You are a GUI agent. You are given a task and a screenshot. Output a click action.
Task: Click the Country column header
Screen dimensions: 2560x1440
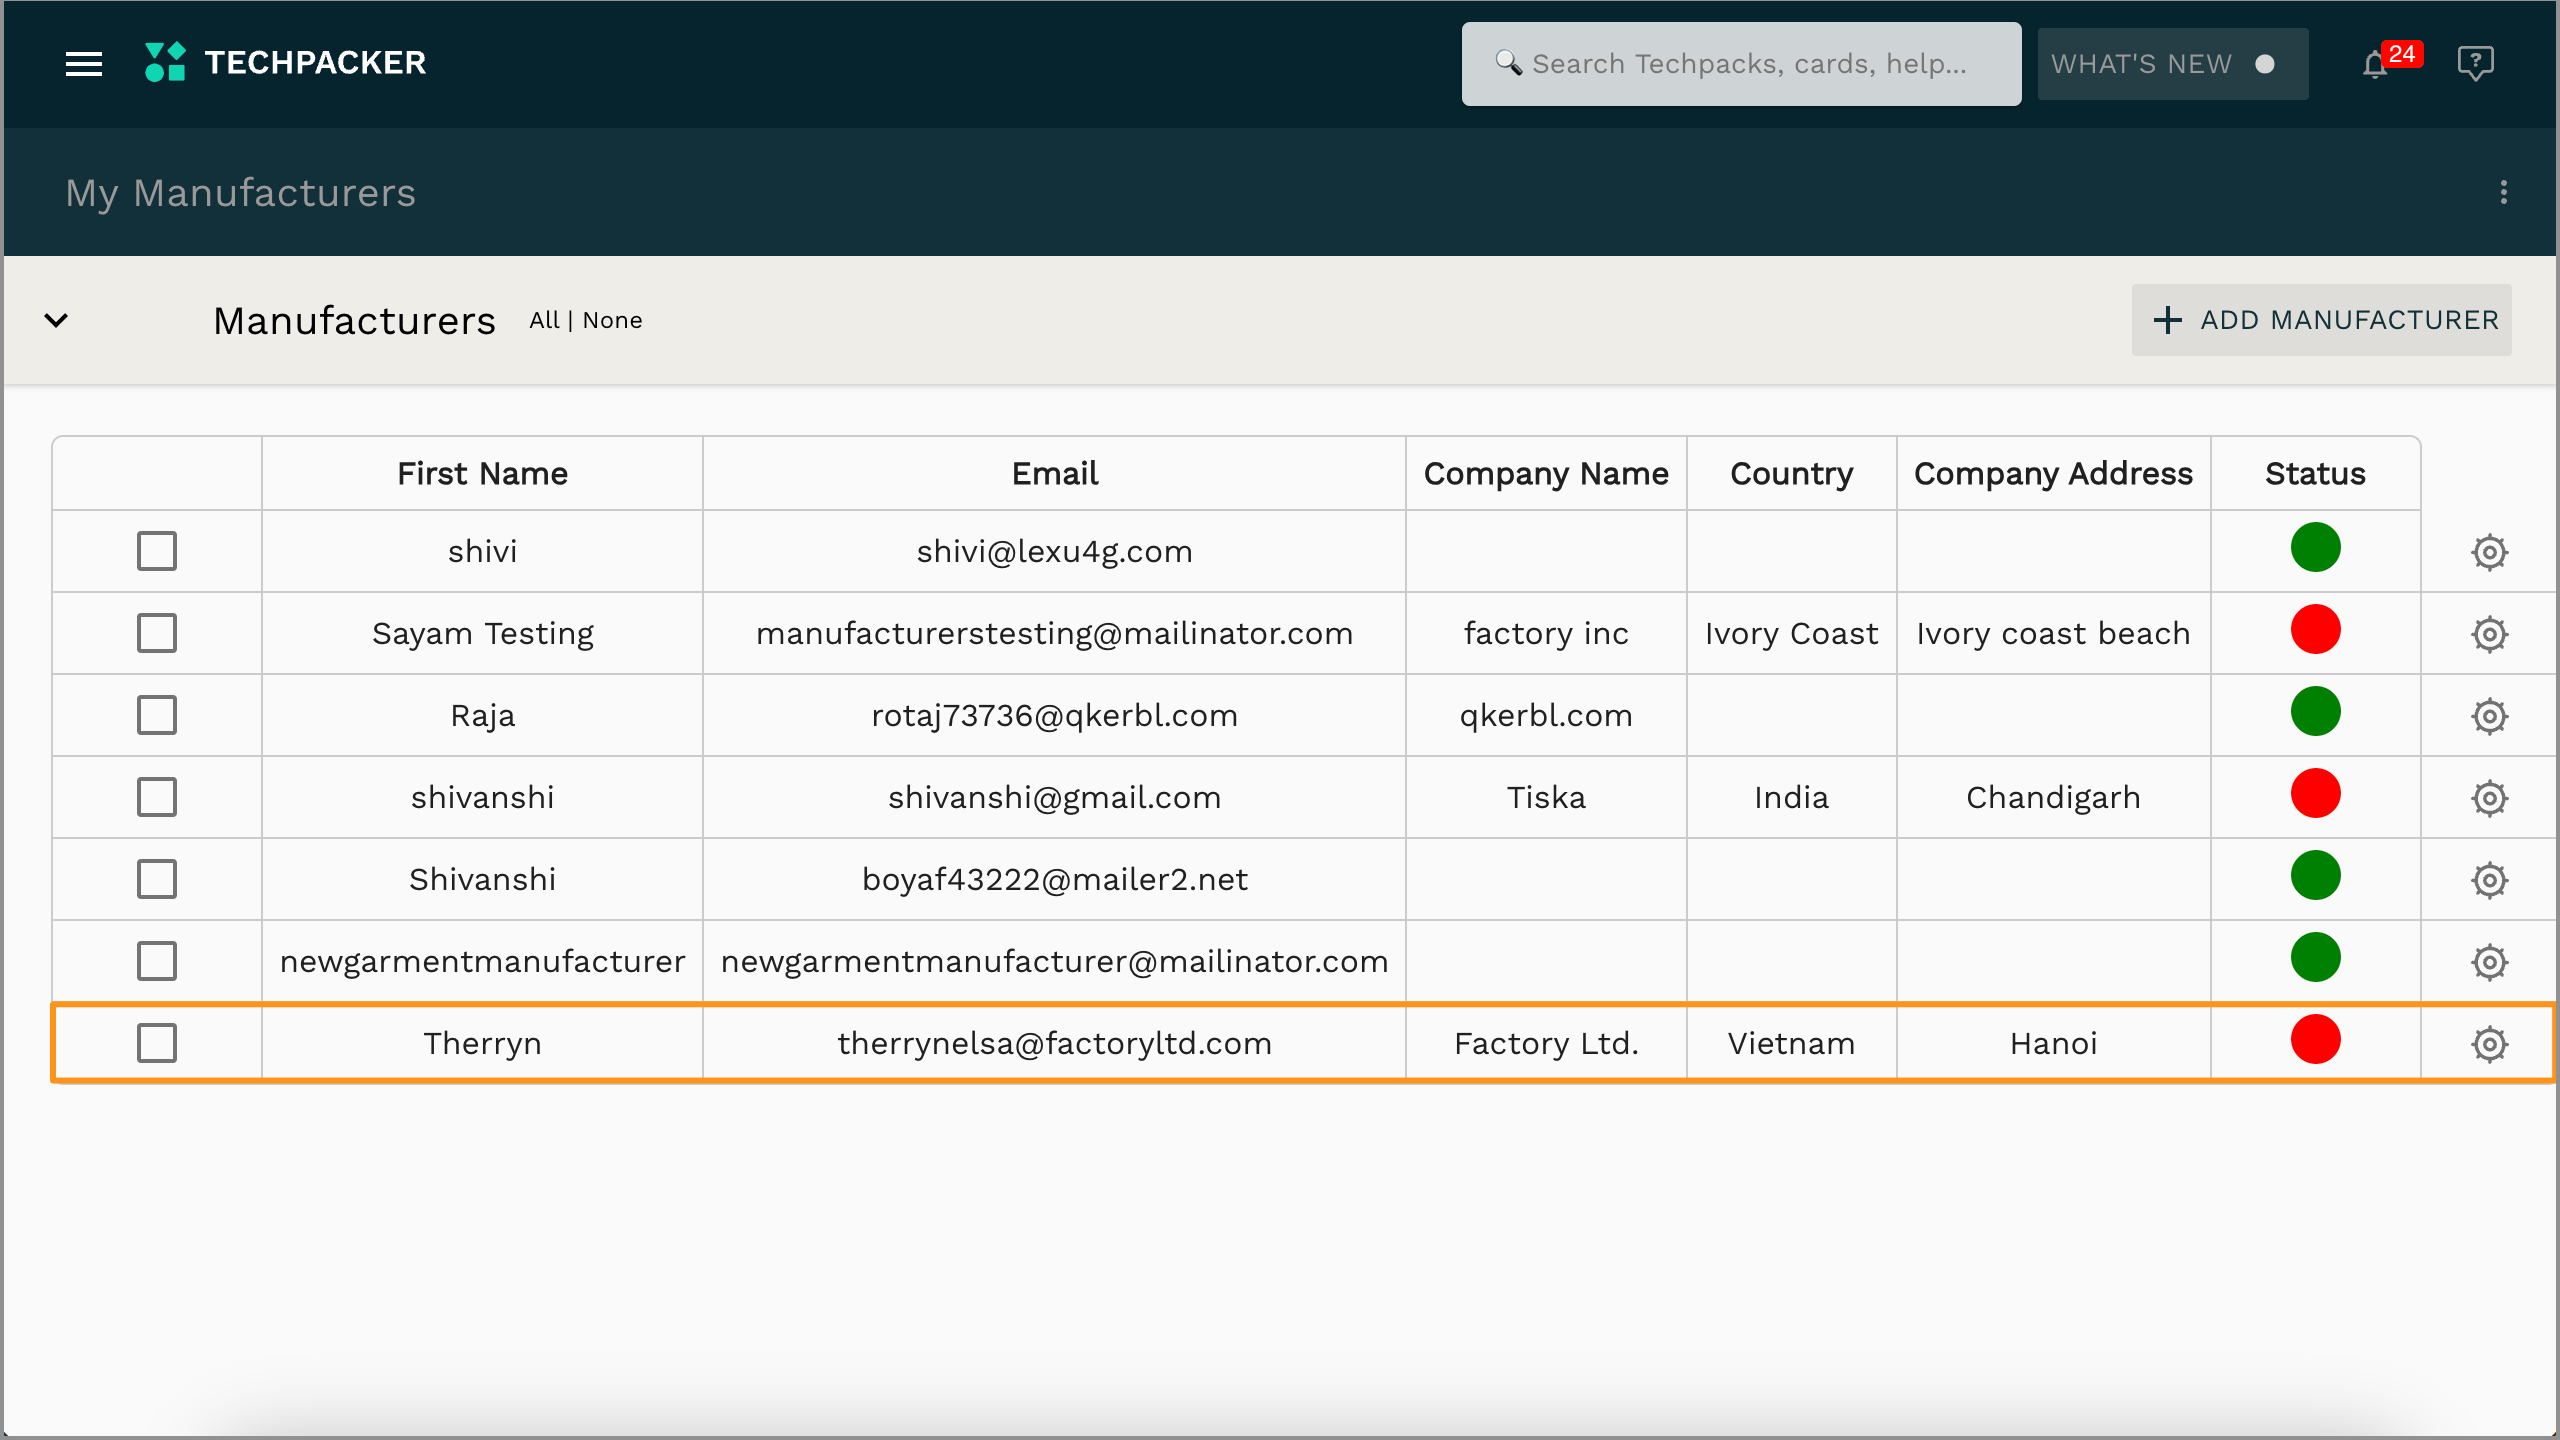pos(1791,473)
